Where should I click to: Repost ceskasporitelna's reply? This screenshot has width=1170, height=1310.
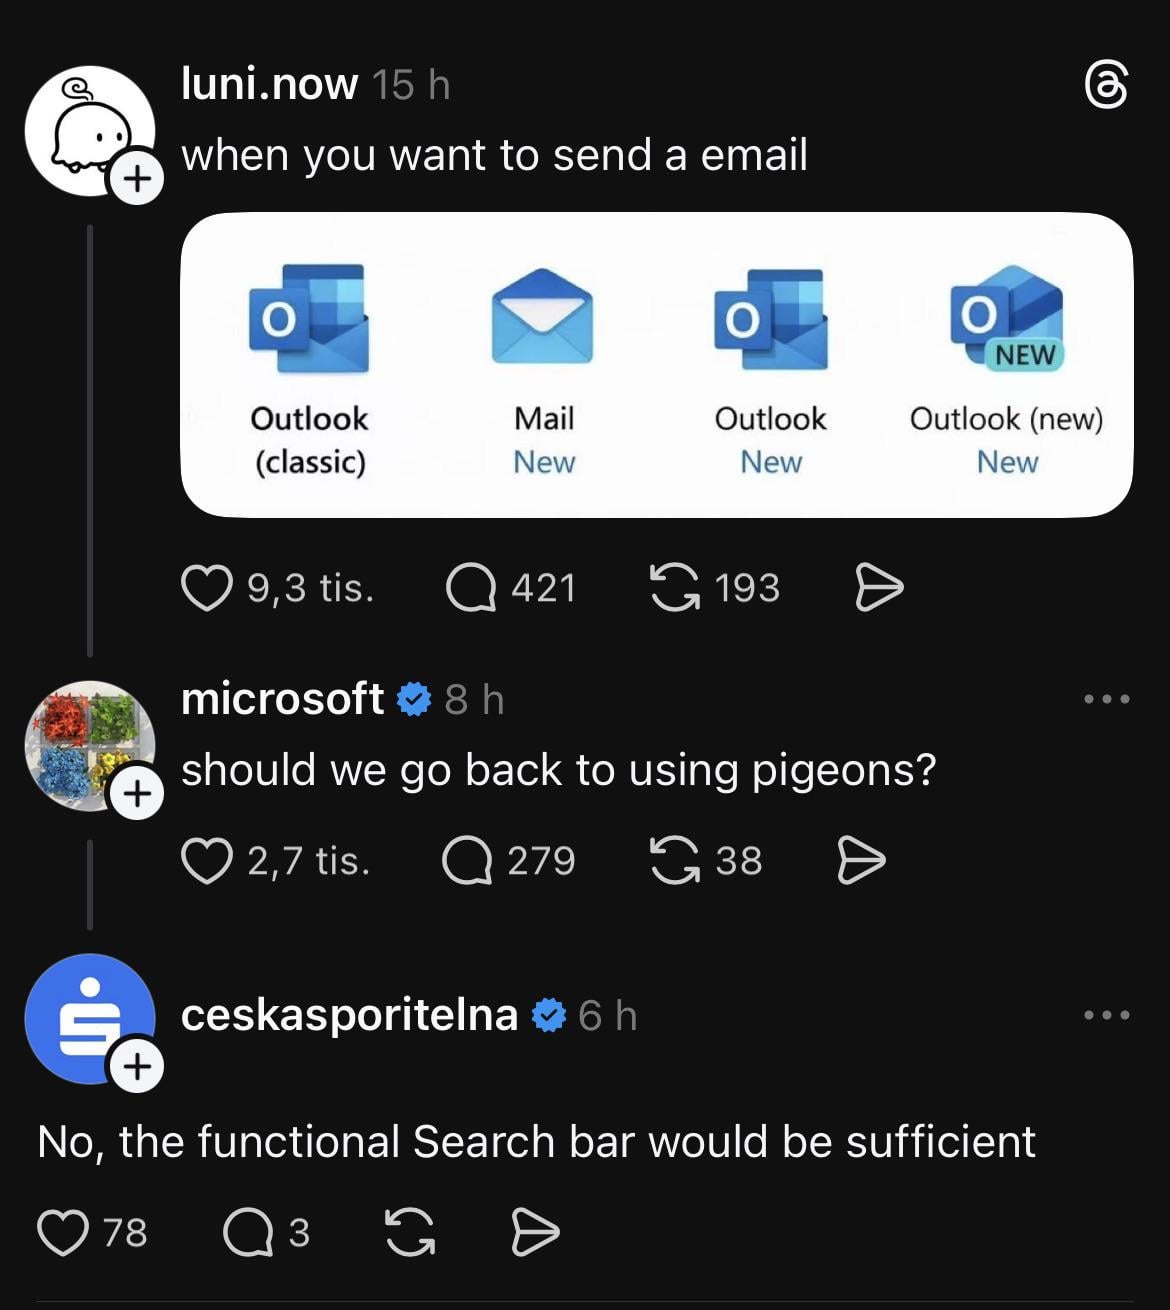click(x=410, y=1232)
